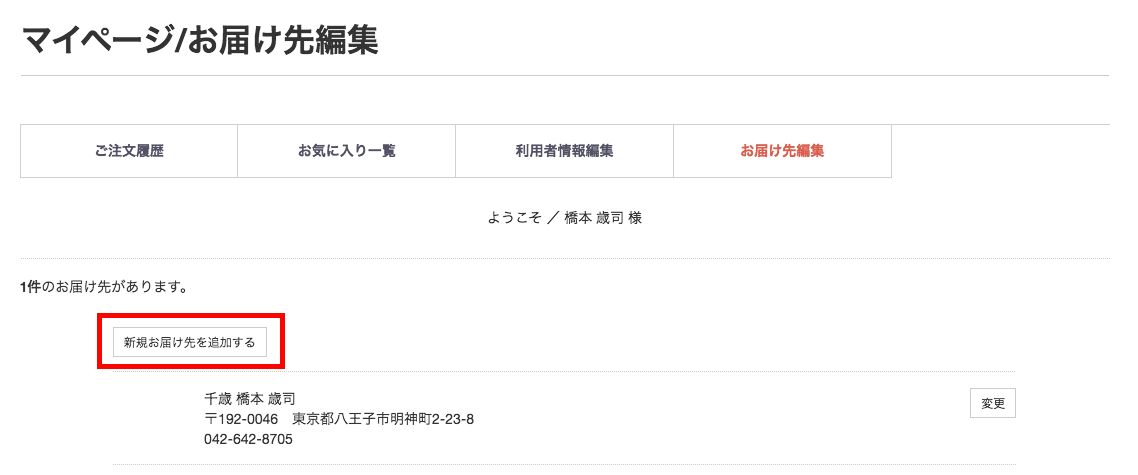Screen dimensions: 1138x475
Task: Switch to the お気に入り一覧 tab
Action: [346, 151]
